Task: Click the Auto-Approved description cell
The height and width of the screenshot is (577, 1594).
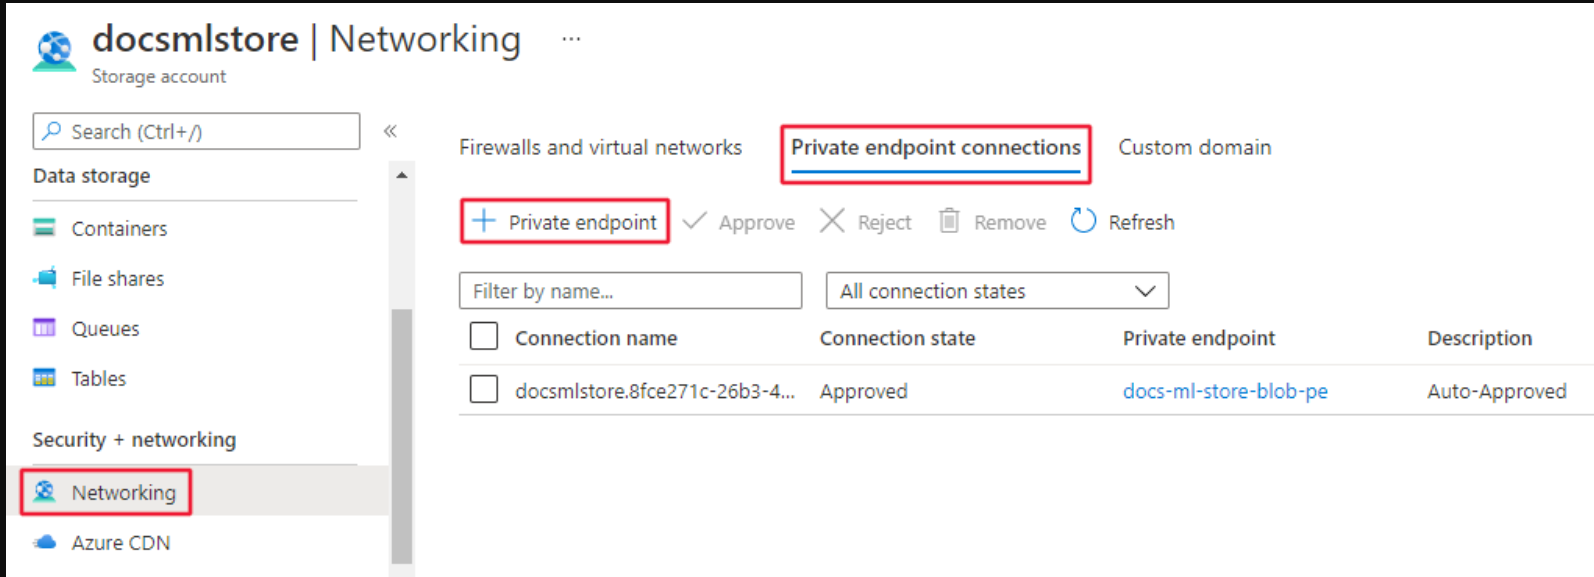Action: (1497, 391)
